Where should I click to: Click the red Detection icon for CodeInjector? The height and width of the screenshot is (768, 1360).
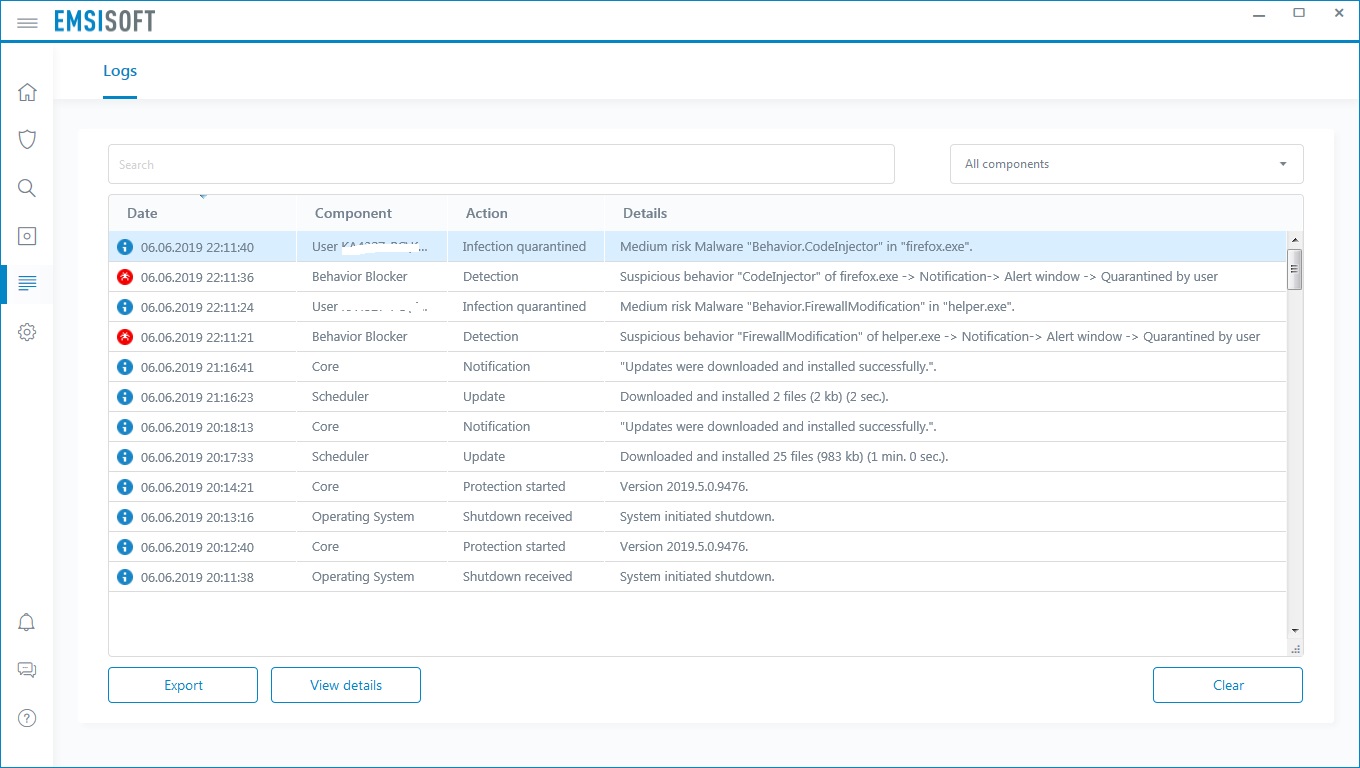coord(125,277)
